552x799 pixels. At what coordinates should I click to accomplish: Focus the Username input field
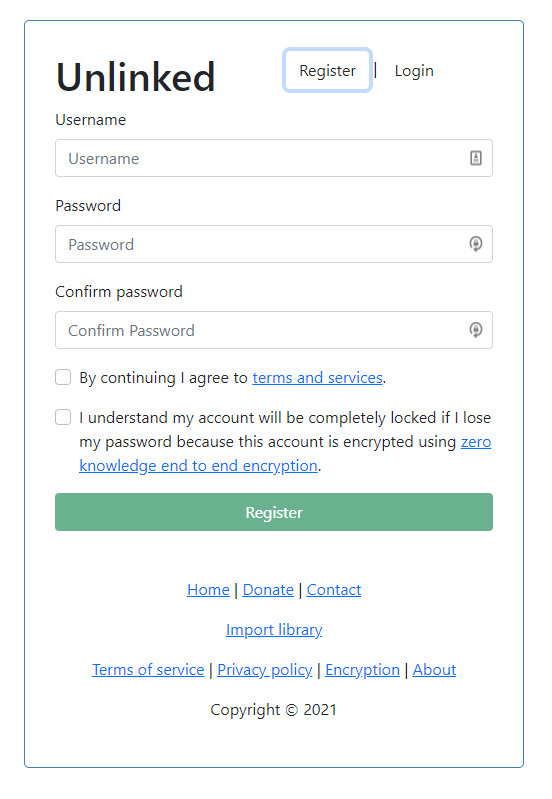[274, 158]
